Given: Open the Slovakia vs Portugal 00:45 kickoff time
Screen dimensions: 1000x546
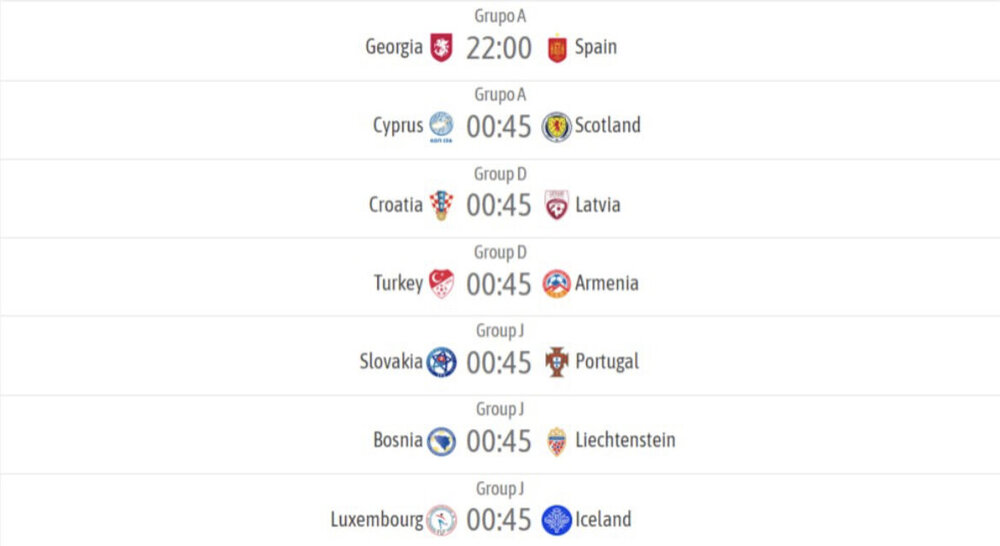Looking at the screenshot, I should (x=499, y=363).
